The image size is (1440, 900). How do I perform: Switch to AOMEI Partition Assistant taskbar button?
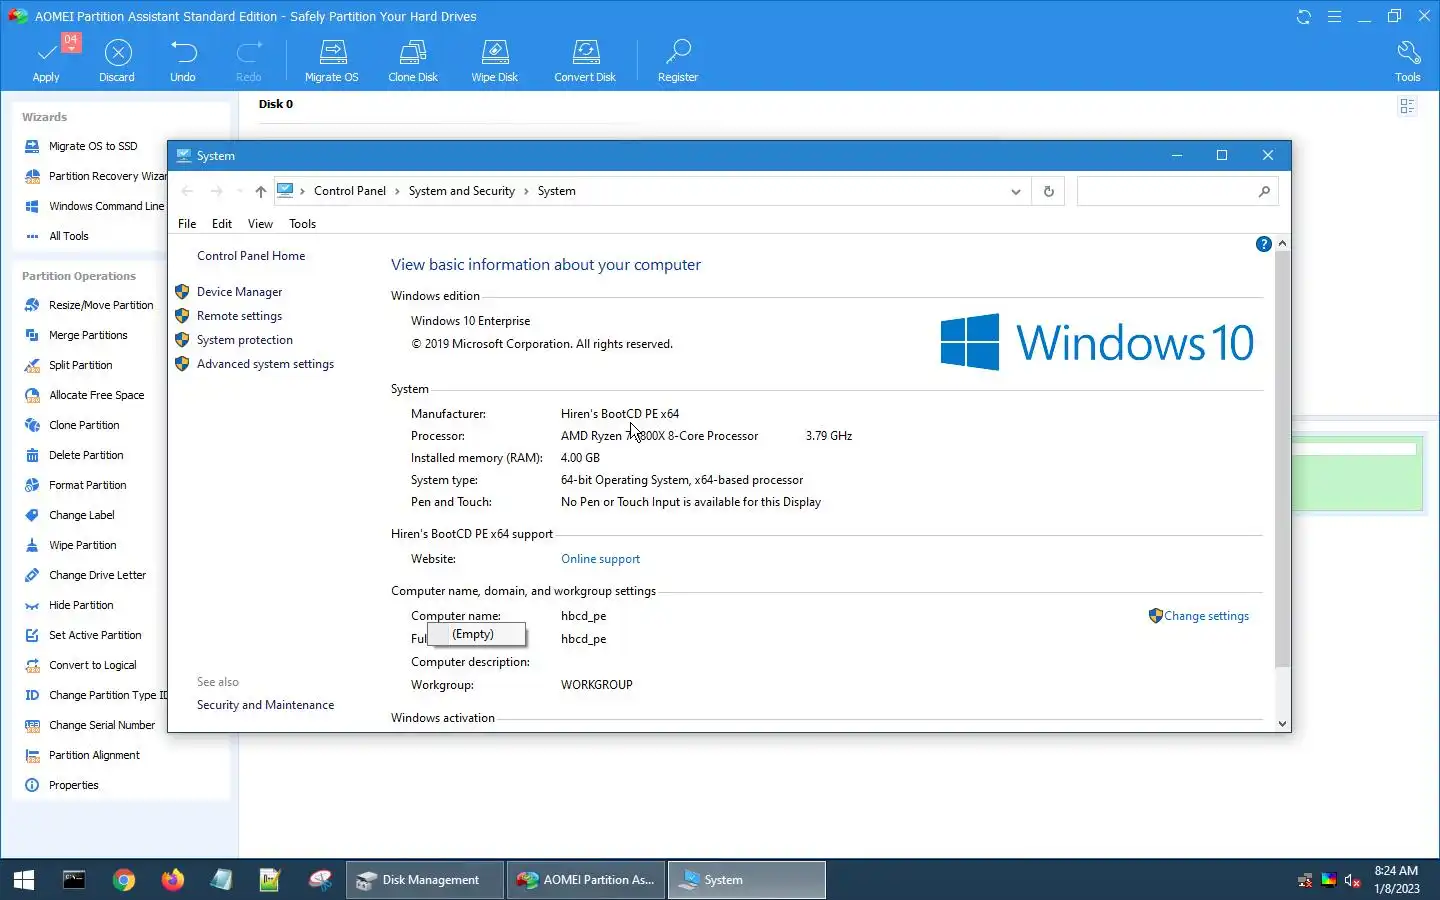(586, 880)
